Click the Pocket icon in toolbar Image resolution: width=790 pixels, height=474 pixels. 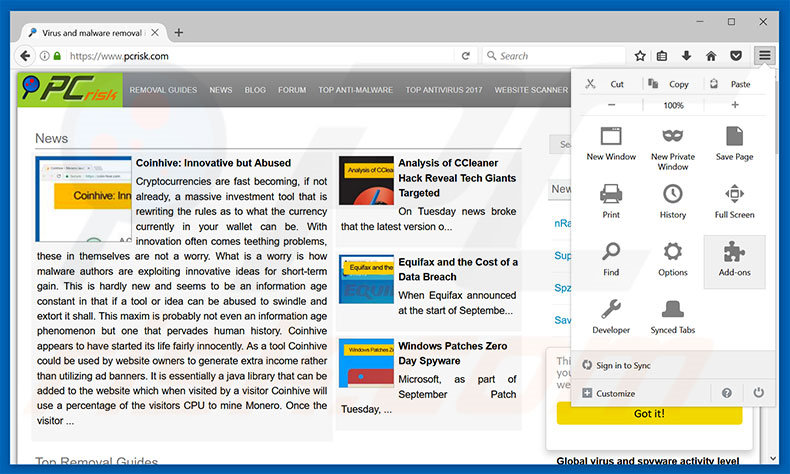click(736, 56)
